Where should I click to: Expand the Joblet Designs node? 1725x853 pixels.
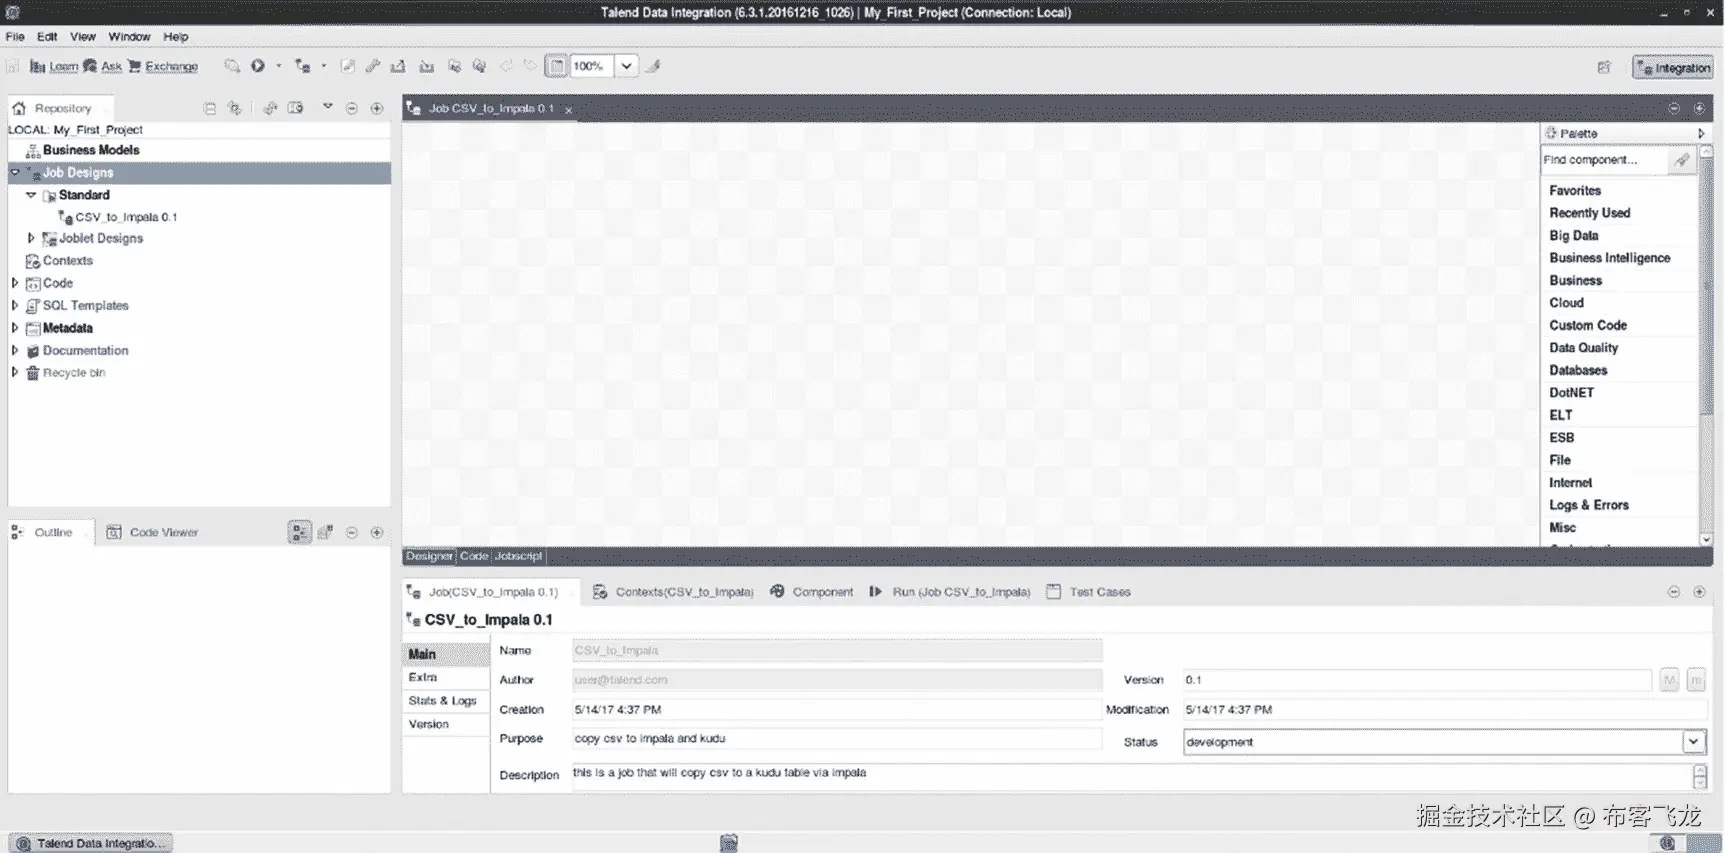click(x=31, y=238)
